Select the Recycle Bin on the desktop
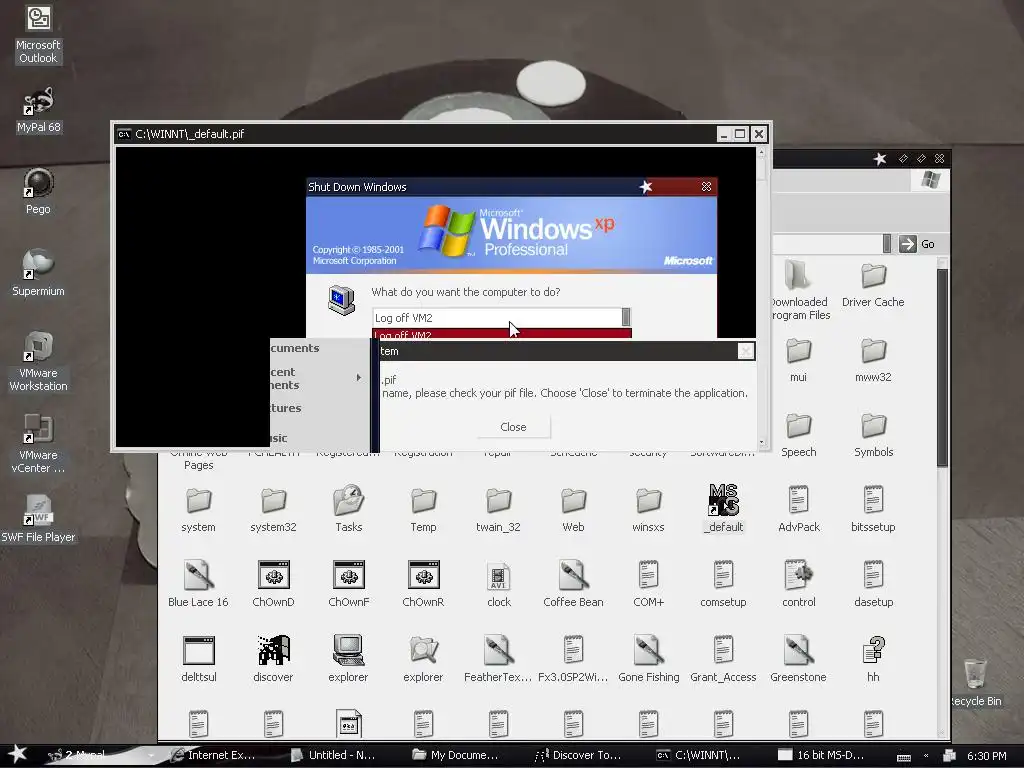Viewport: 1024px width, 768px height. coord(975,682)
